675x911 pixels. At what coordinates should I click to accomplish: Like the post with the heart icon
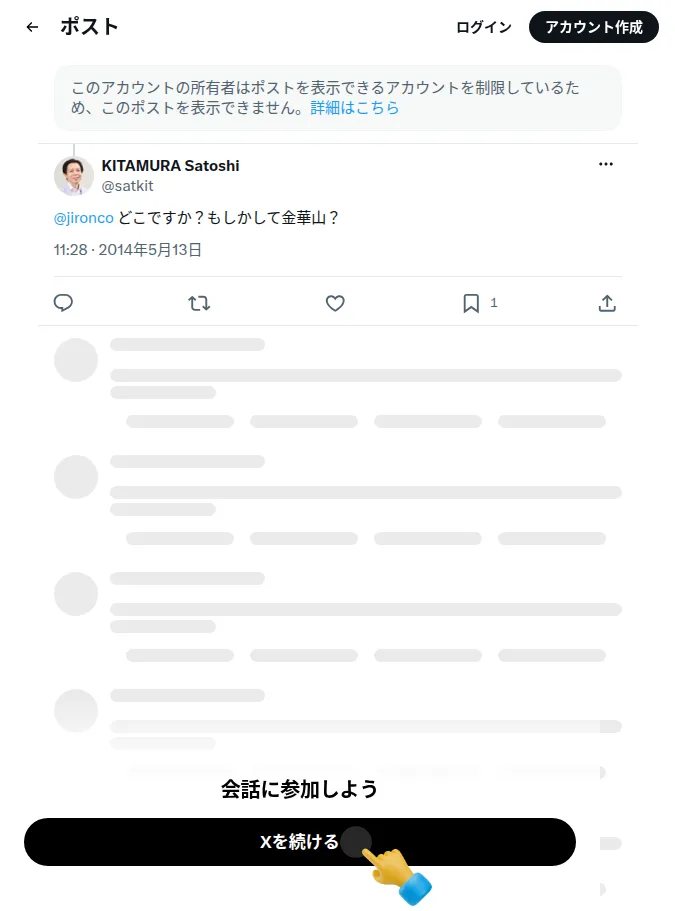coord(335,303)
